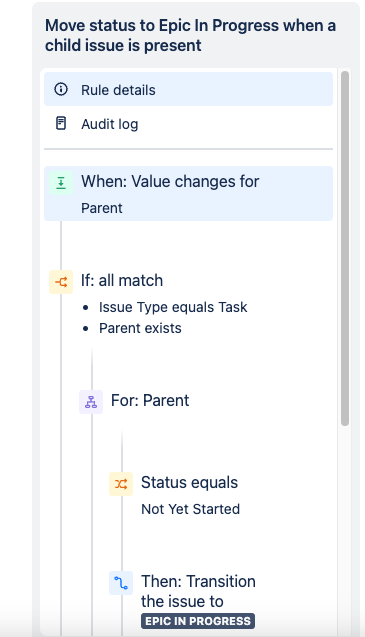The width and height of the screenshot is (365, 637).
Task: Click the Rule details info icon
Action: point(61,89)
